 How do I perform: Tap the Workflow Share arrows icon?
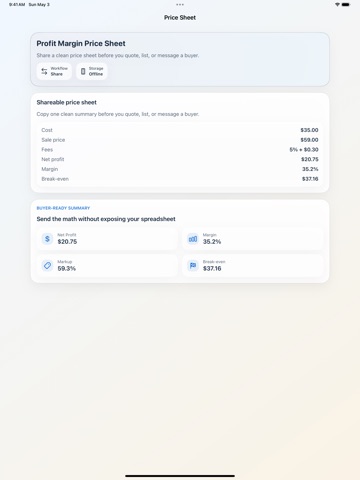click(44, 71)
